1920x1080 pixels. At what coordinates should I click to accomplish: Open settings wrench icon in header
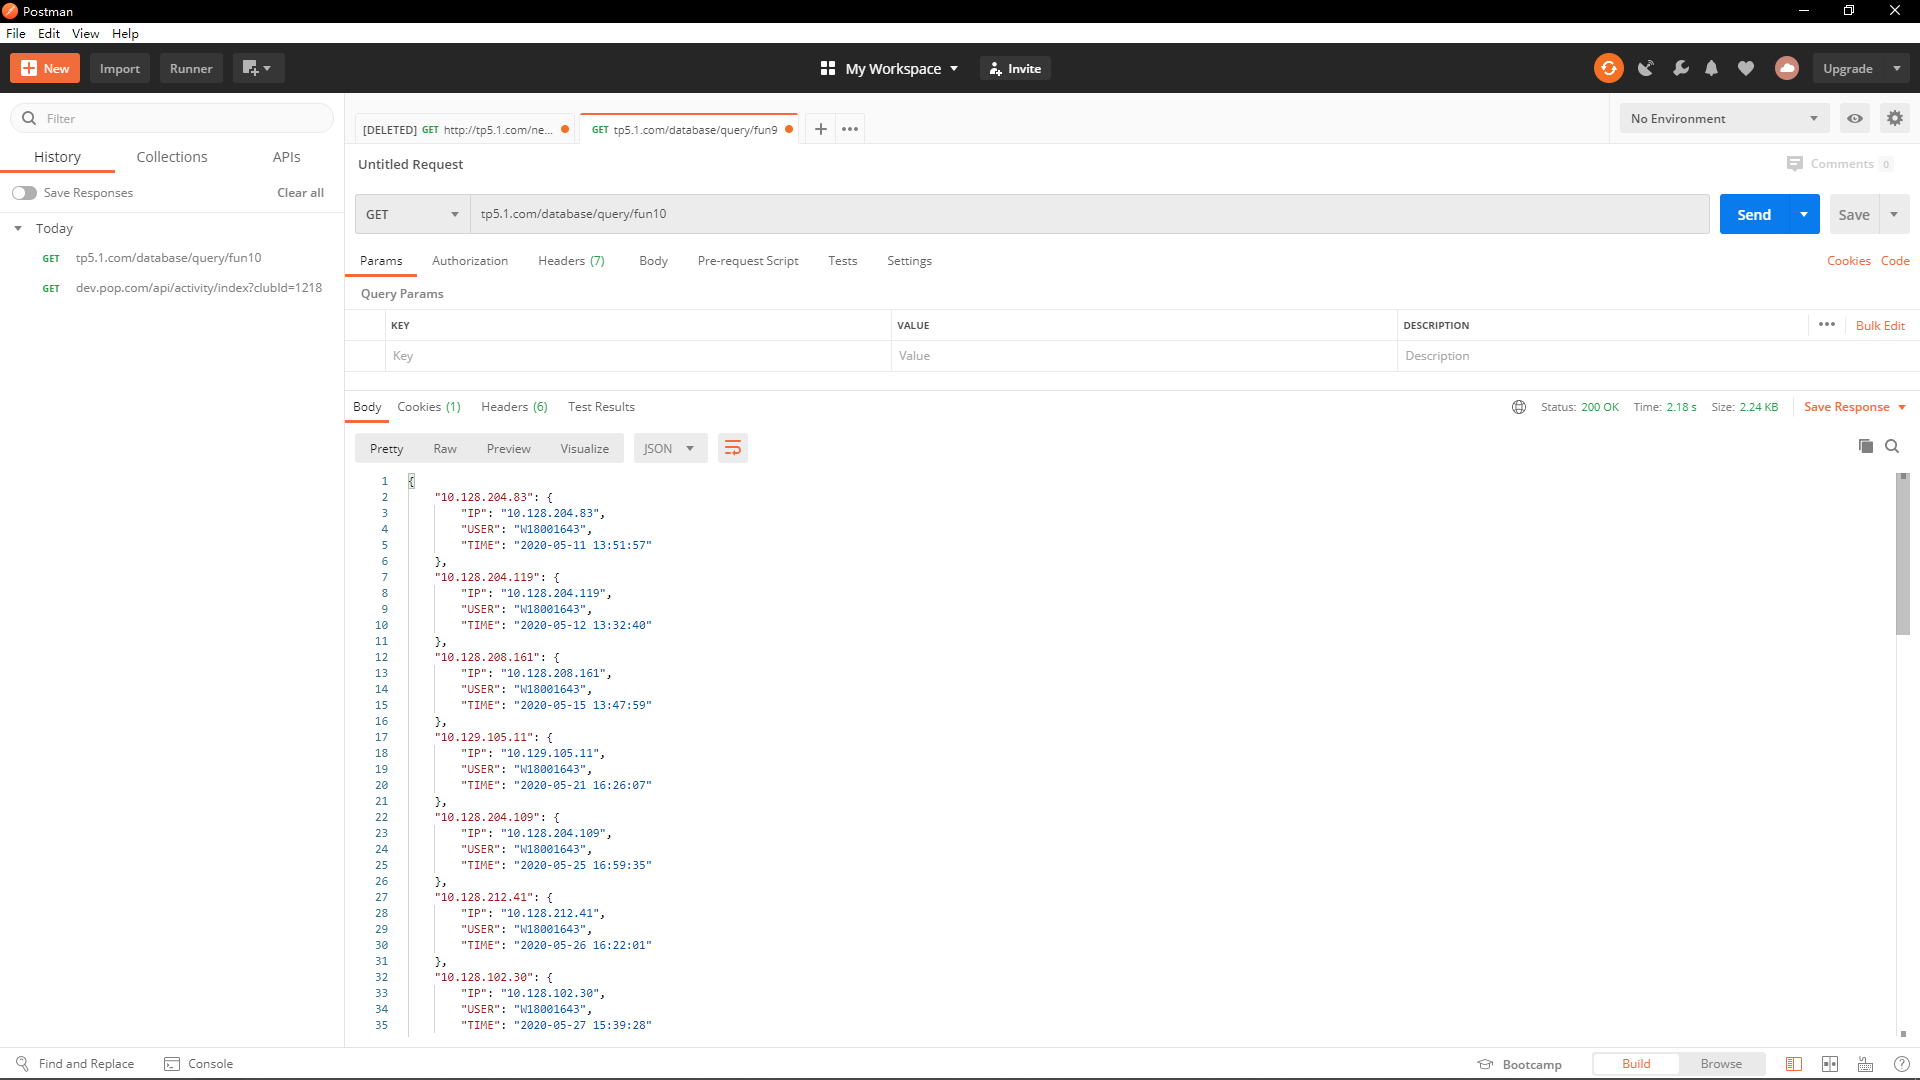pyautogui.click(x=1681, y=68)
